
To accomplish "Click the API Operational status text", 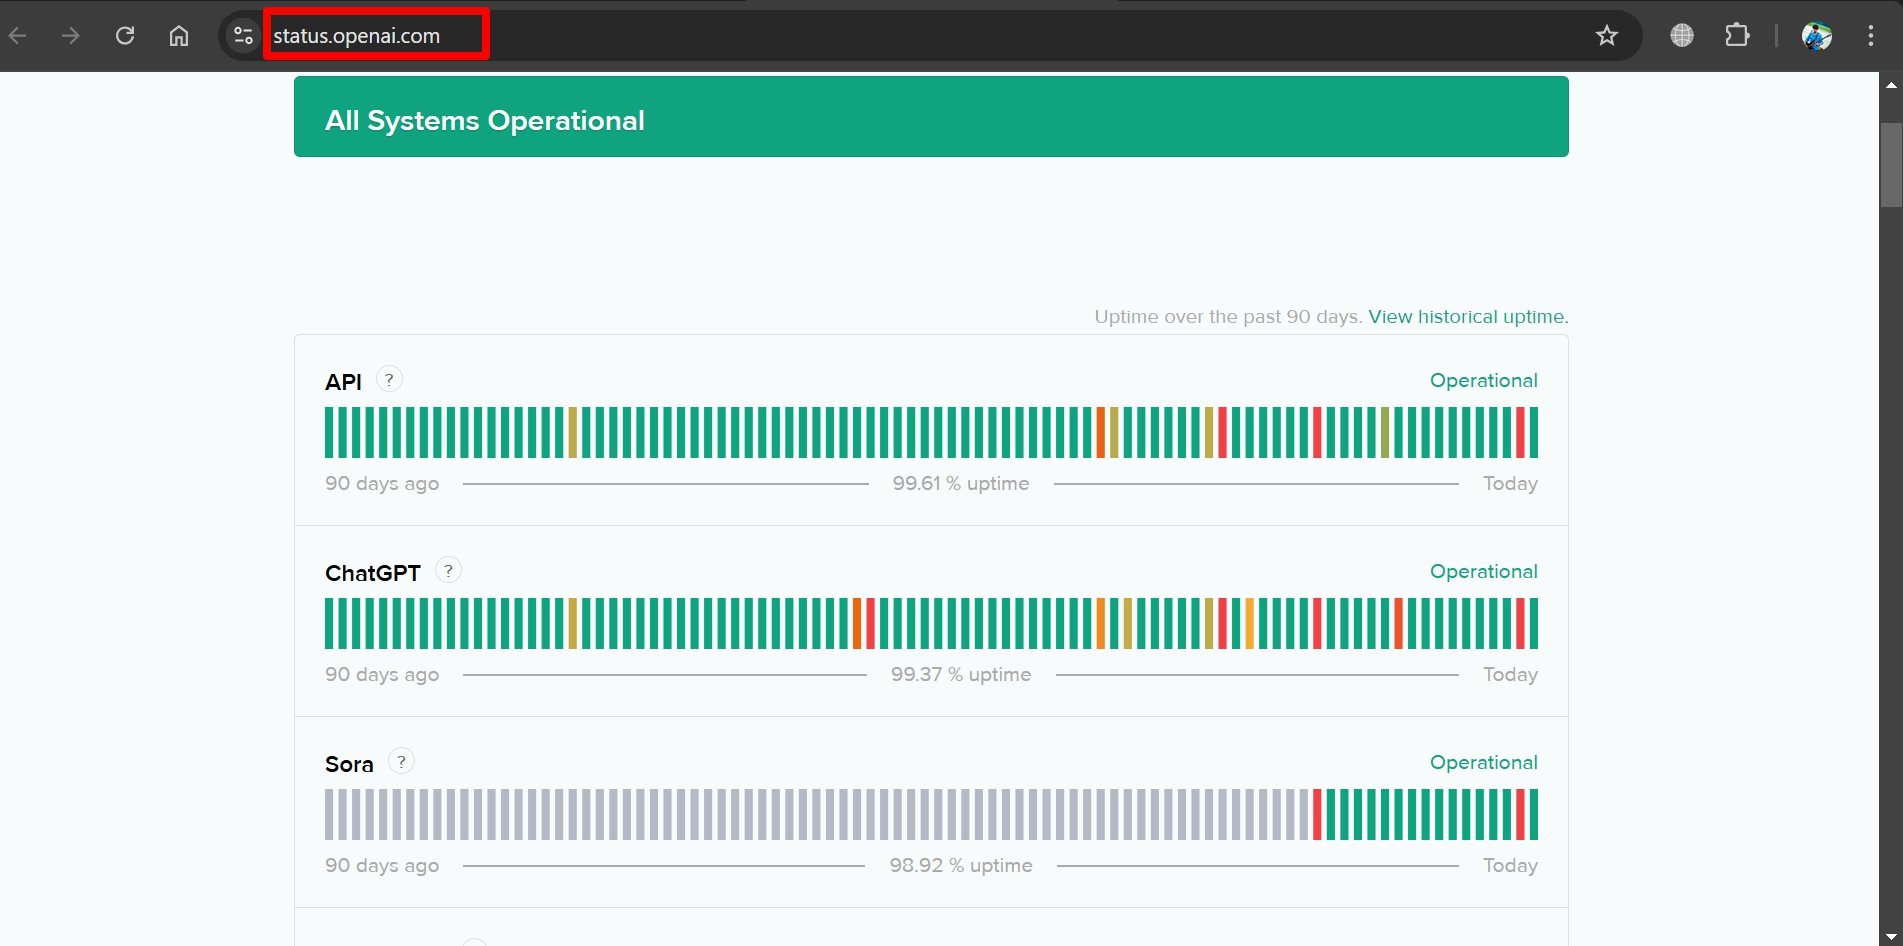I will [1483, 380].
